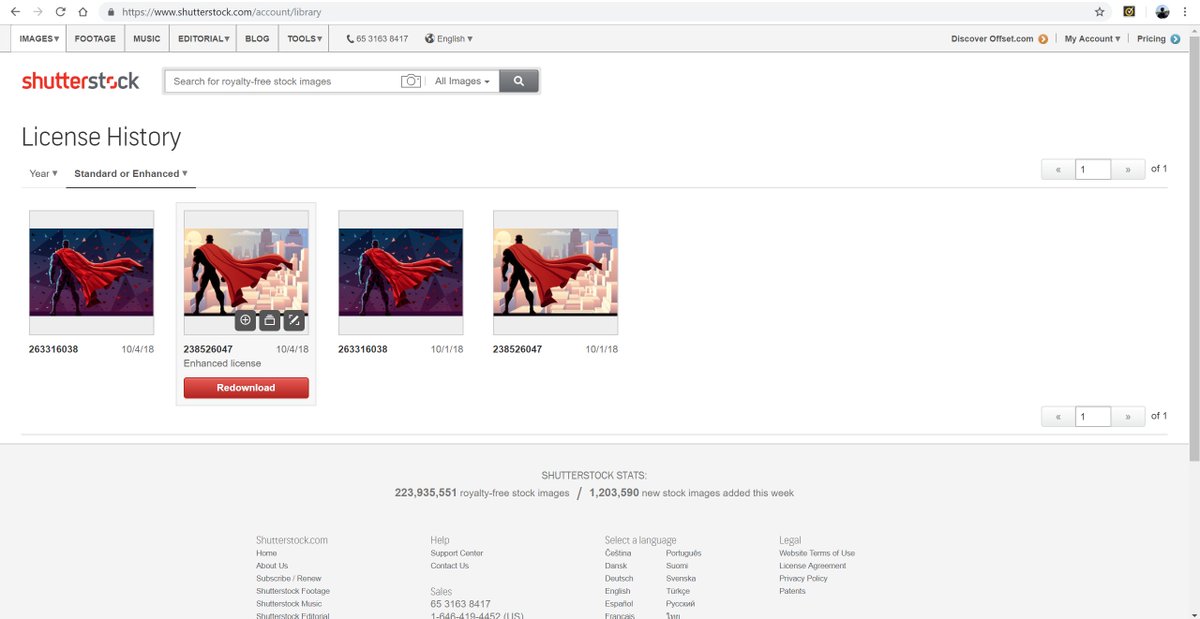Select Svenska in the language list
The width and height of the screenshot is (1200, 619).
click(681, 579)
